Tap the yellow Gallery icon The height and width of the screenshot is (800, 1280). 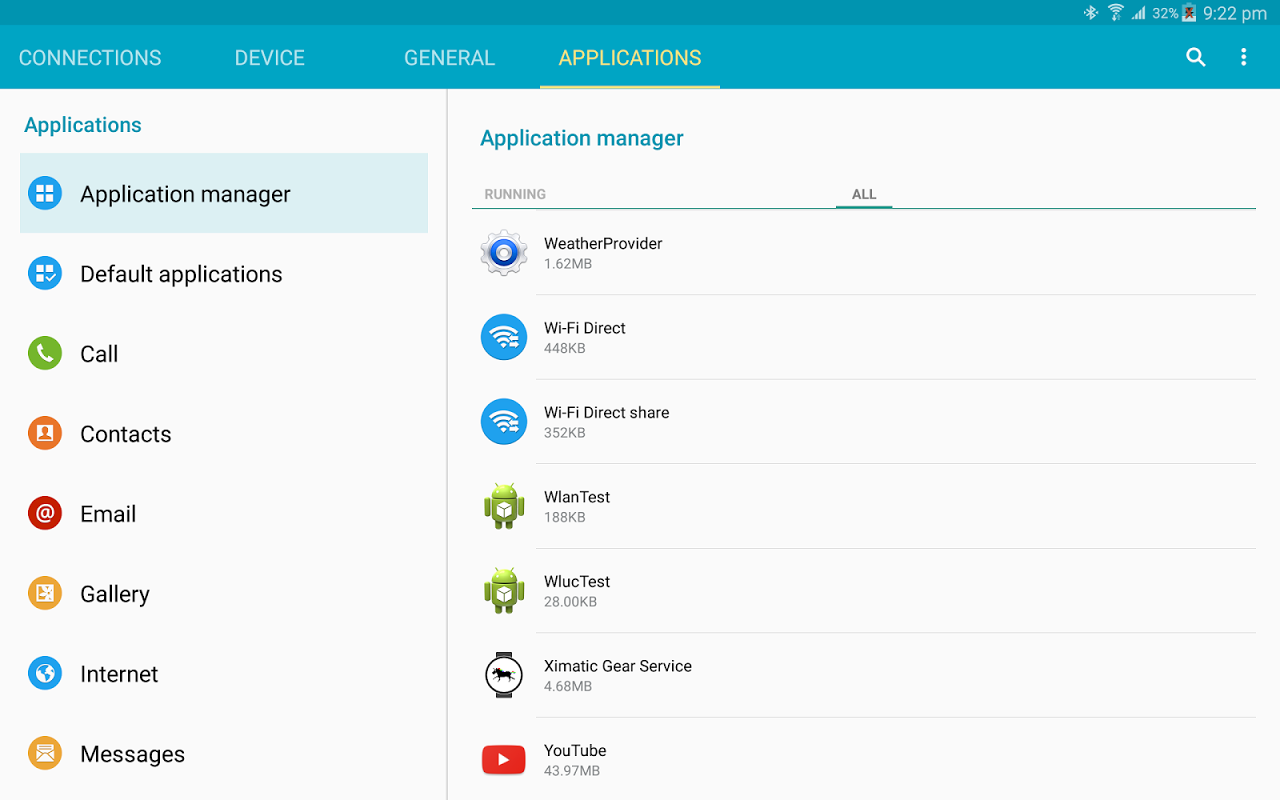point(45,593)
